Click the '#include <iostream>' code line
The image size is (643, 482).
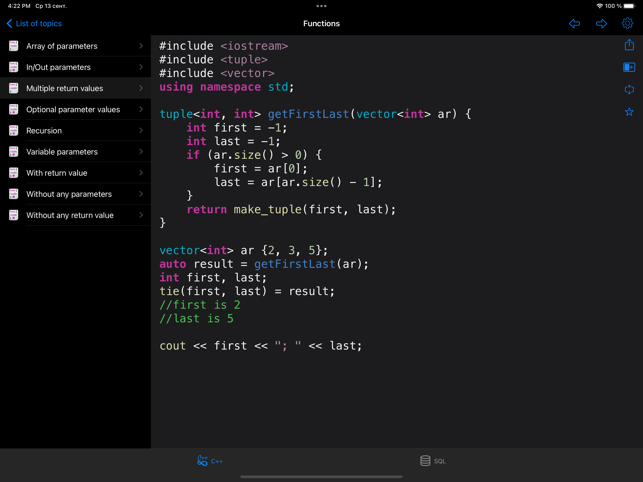223,46
